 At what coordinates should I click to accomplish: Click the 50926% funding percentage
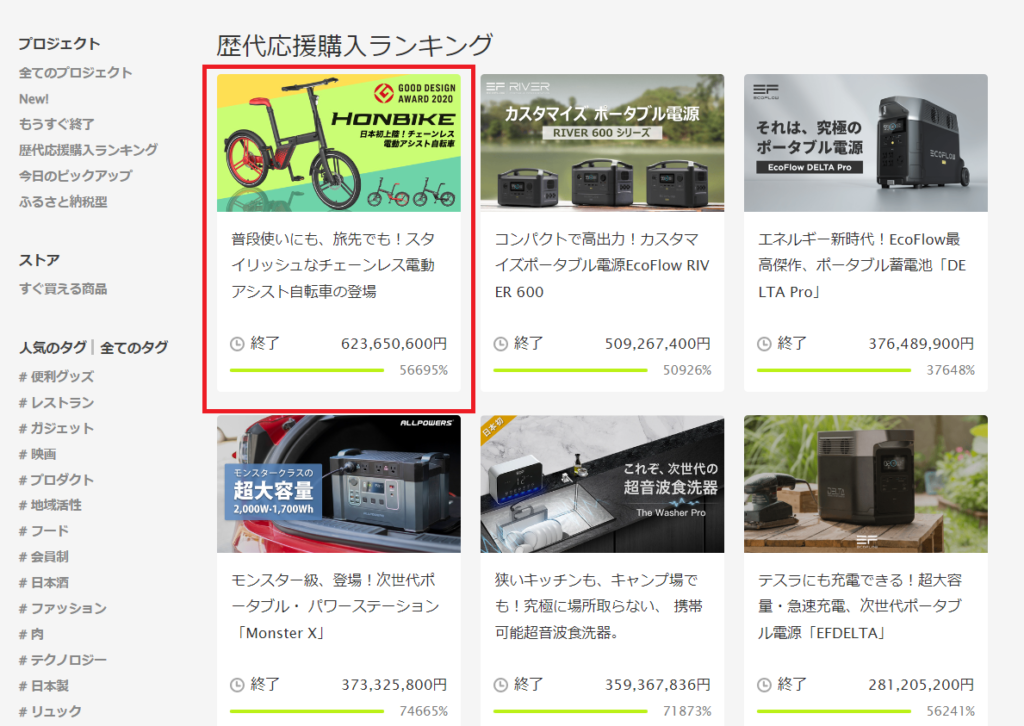coord(687,370)
